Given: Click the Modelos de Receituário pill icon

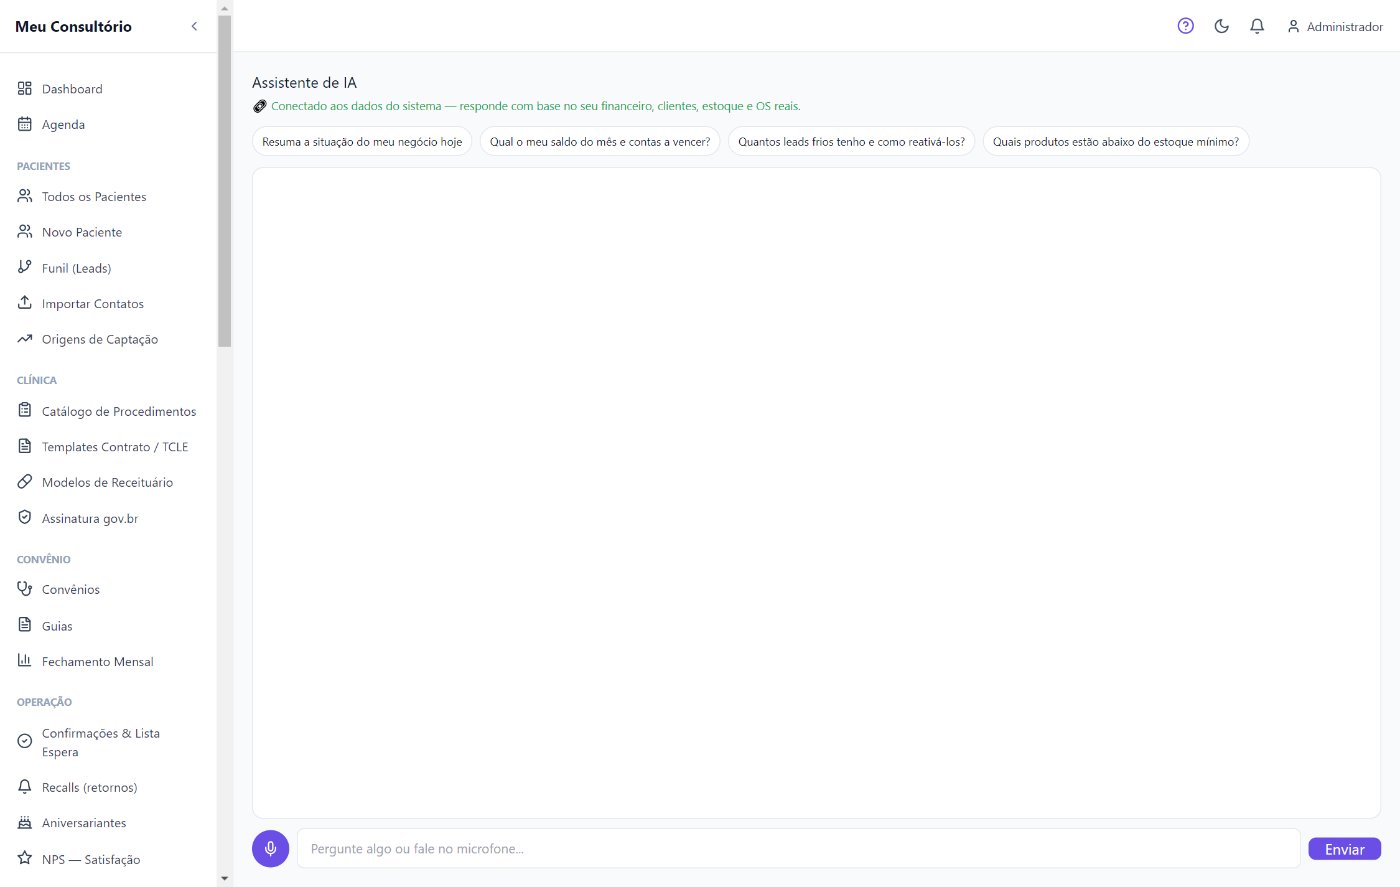Looking at the screenshot, I should click(25, 481).
